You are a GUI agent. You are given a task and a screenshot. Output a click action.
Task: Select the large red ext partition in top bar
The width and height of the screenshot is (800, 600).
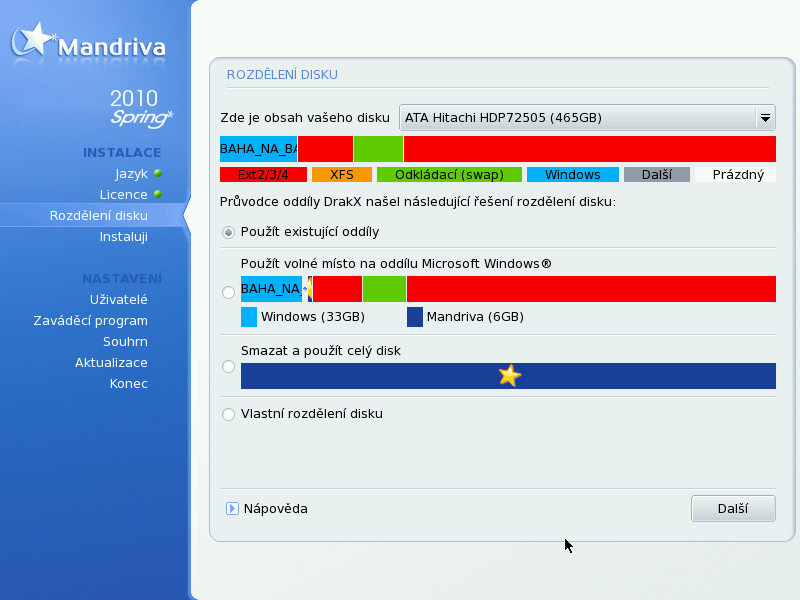590,149
